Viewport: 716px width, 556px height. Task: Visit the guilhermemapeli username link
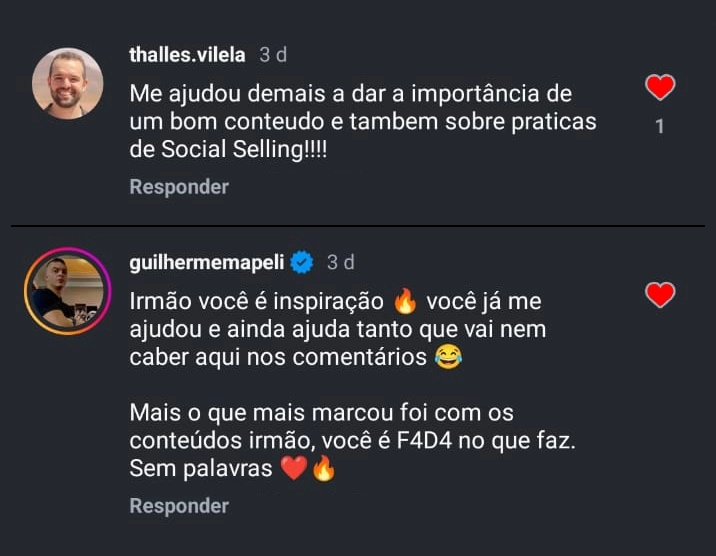pyautogui.click(x=207, y=263)
